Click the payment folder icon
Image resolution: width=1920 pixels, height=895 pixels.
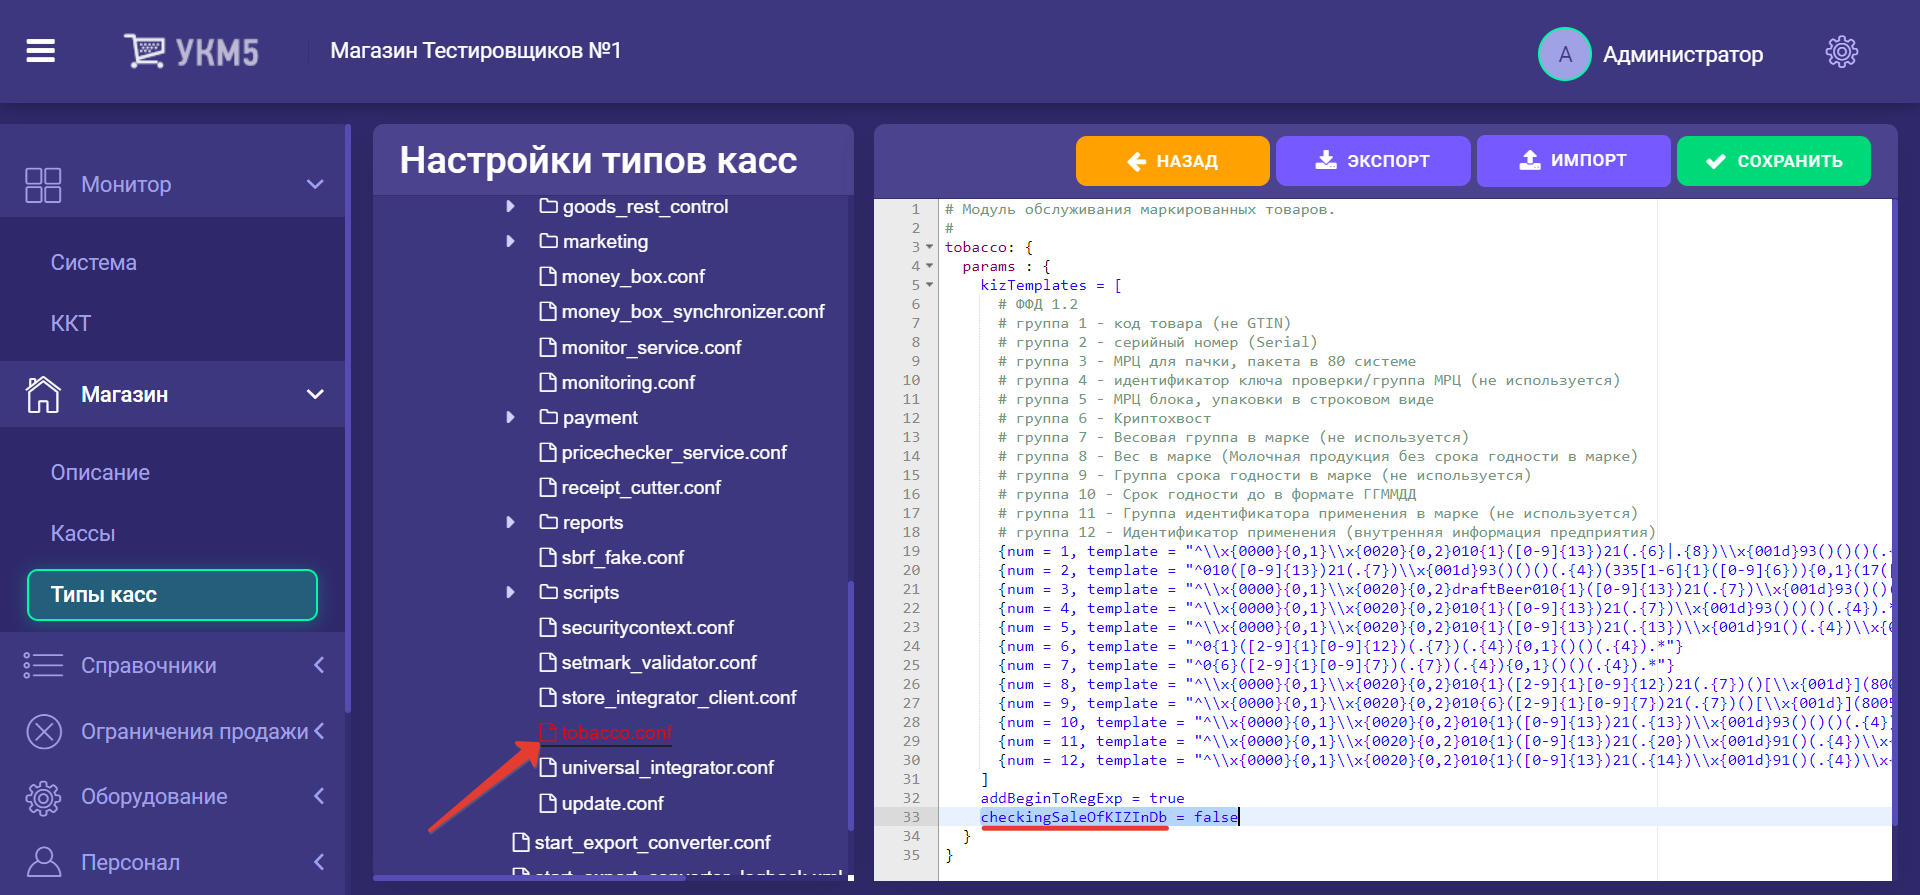[x=548, y=417]
